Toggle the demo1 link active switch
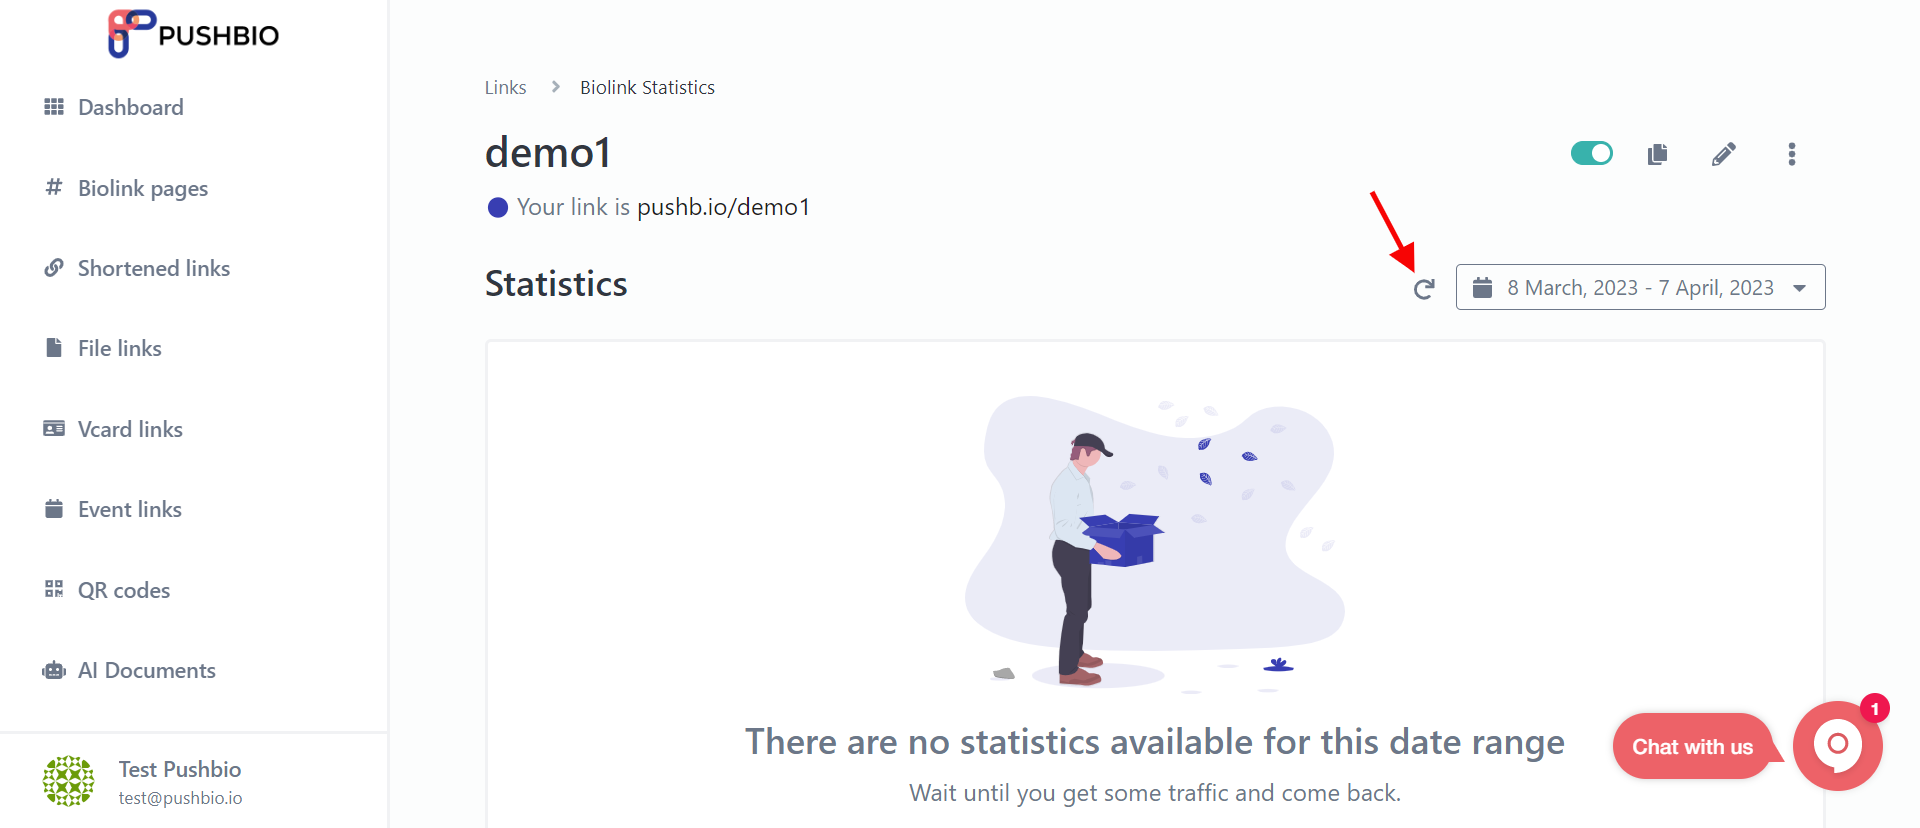Screen dimensions: 1920x828 click(x=1592, y=153)
